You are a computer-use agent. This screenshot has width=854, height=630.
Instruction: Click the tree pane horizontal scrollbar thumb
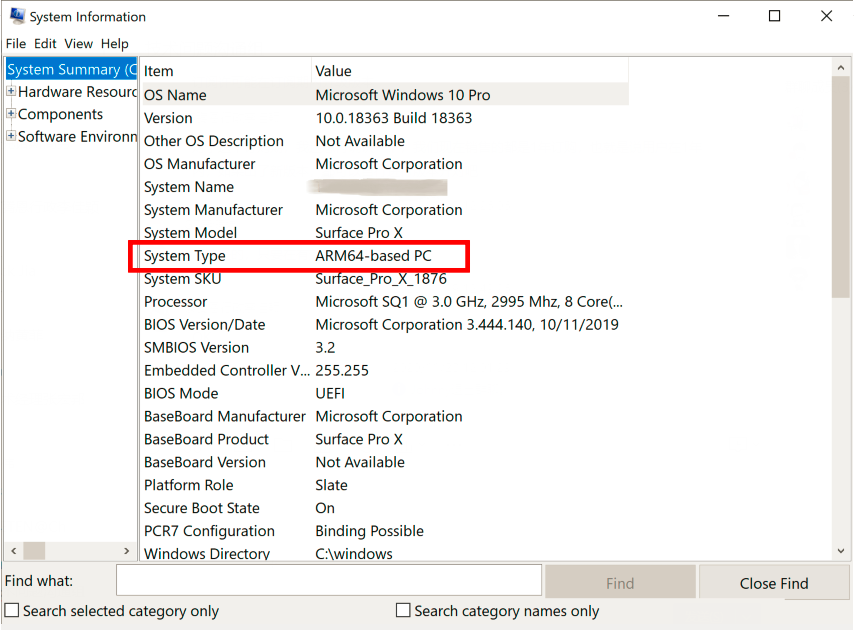34,551
